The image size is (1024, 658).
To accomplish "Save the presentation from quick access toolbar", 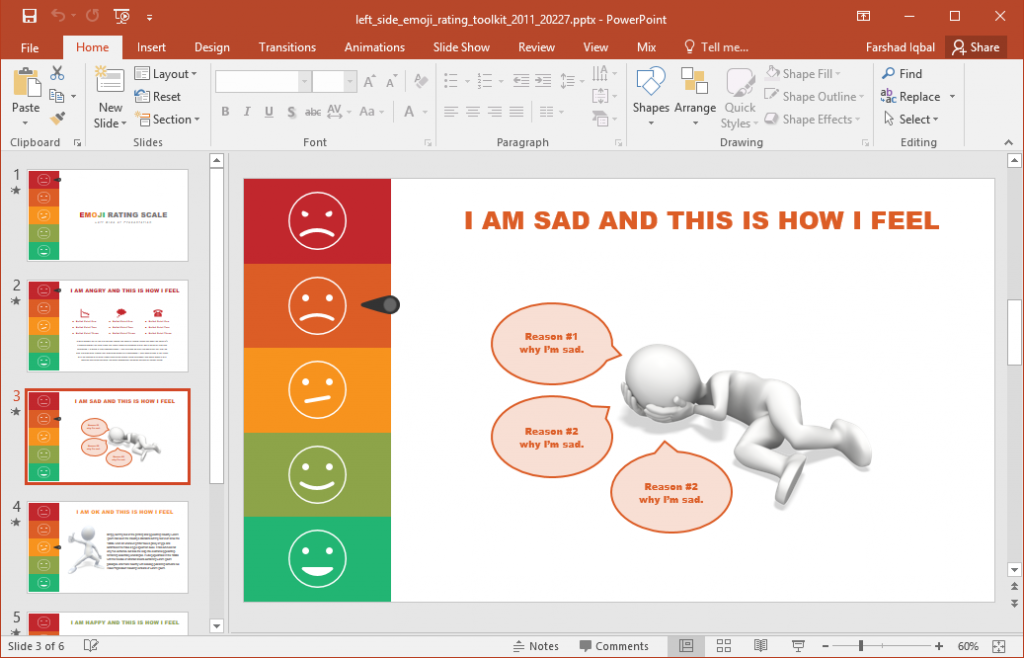I will tap(29, 16).
